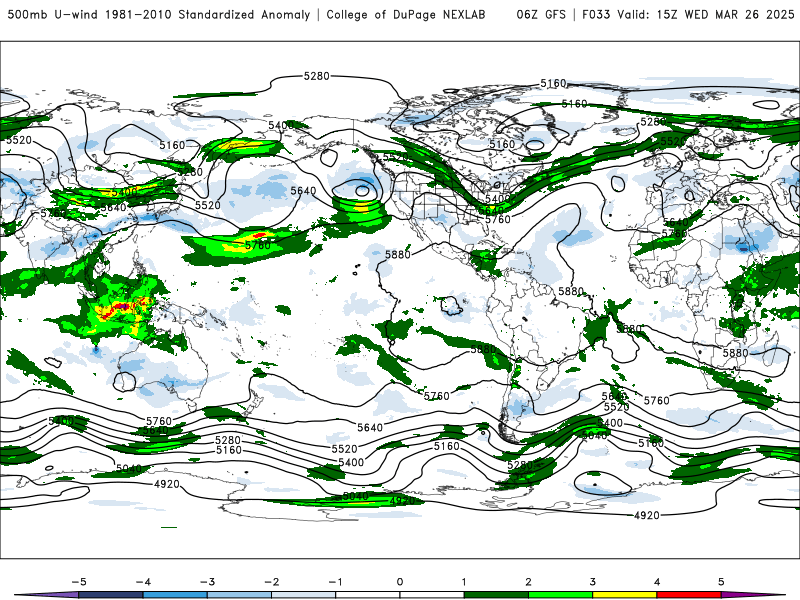Click the '0' colorbar scale label

click(399, 582)
